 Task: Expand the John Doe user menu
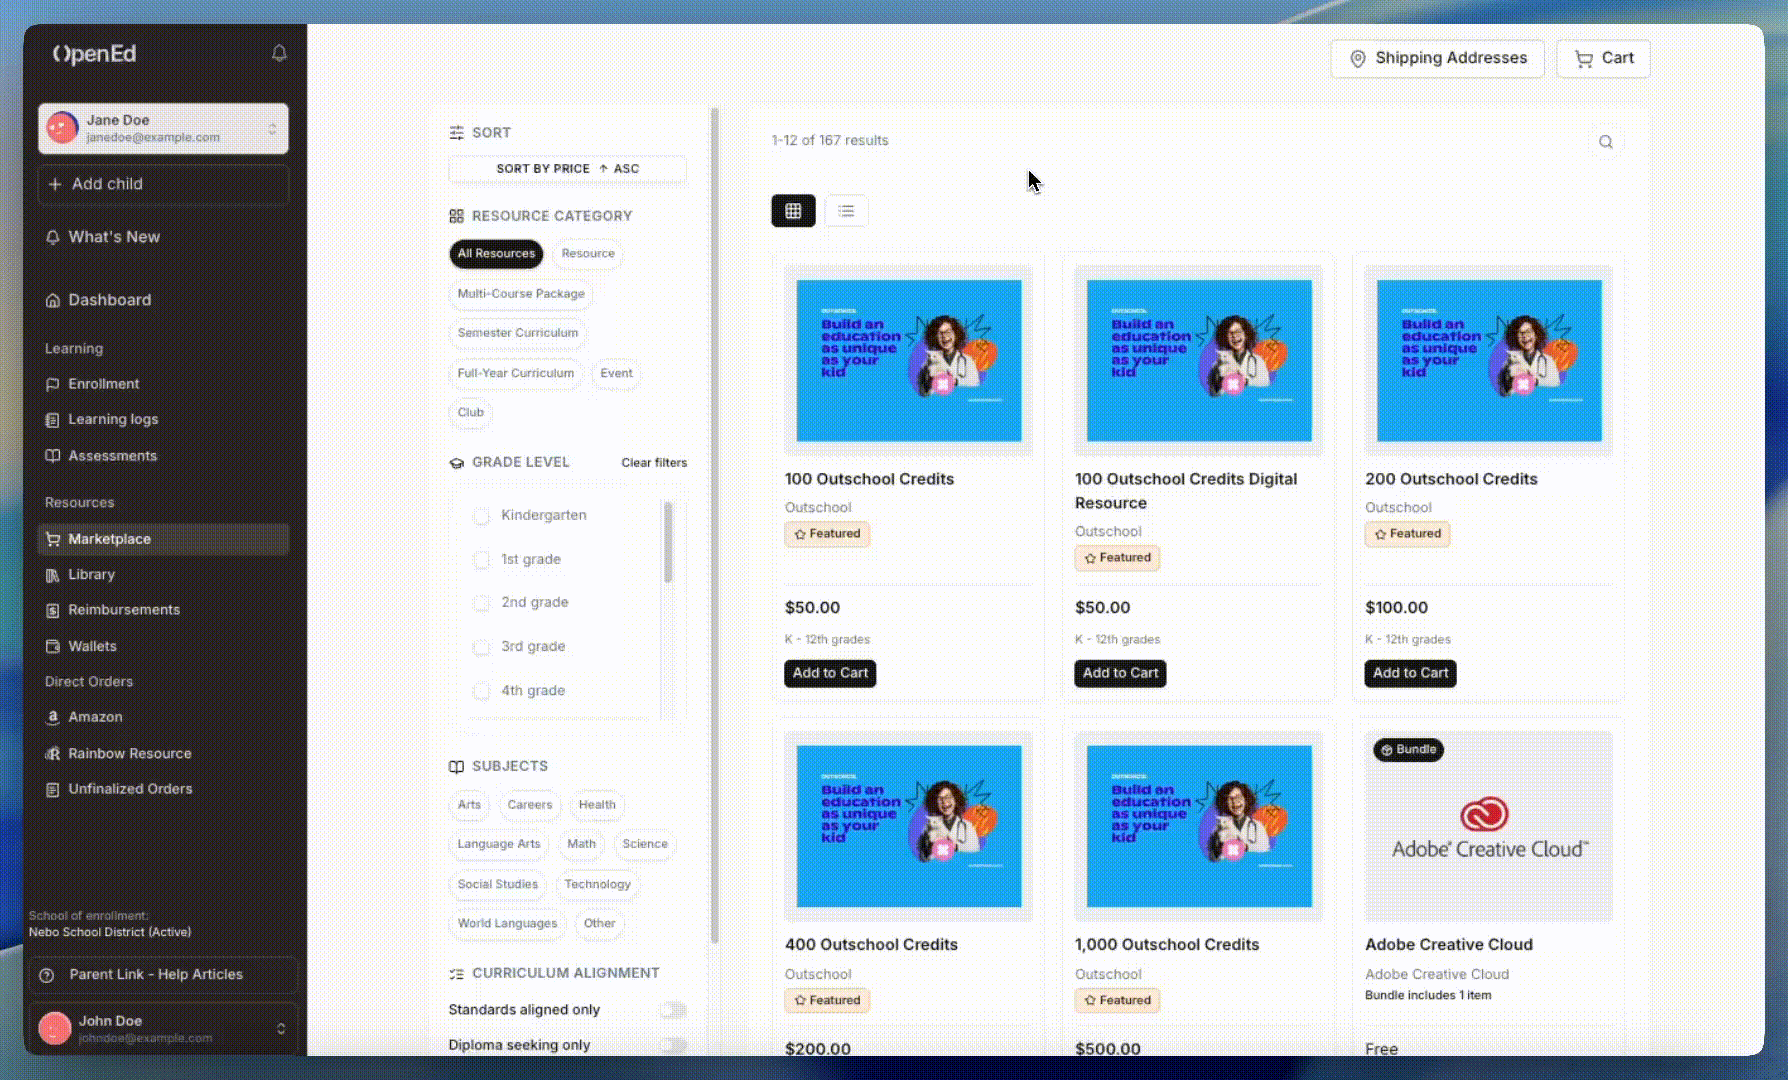tap(280, 1028)
